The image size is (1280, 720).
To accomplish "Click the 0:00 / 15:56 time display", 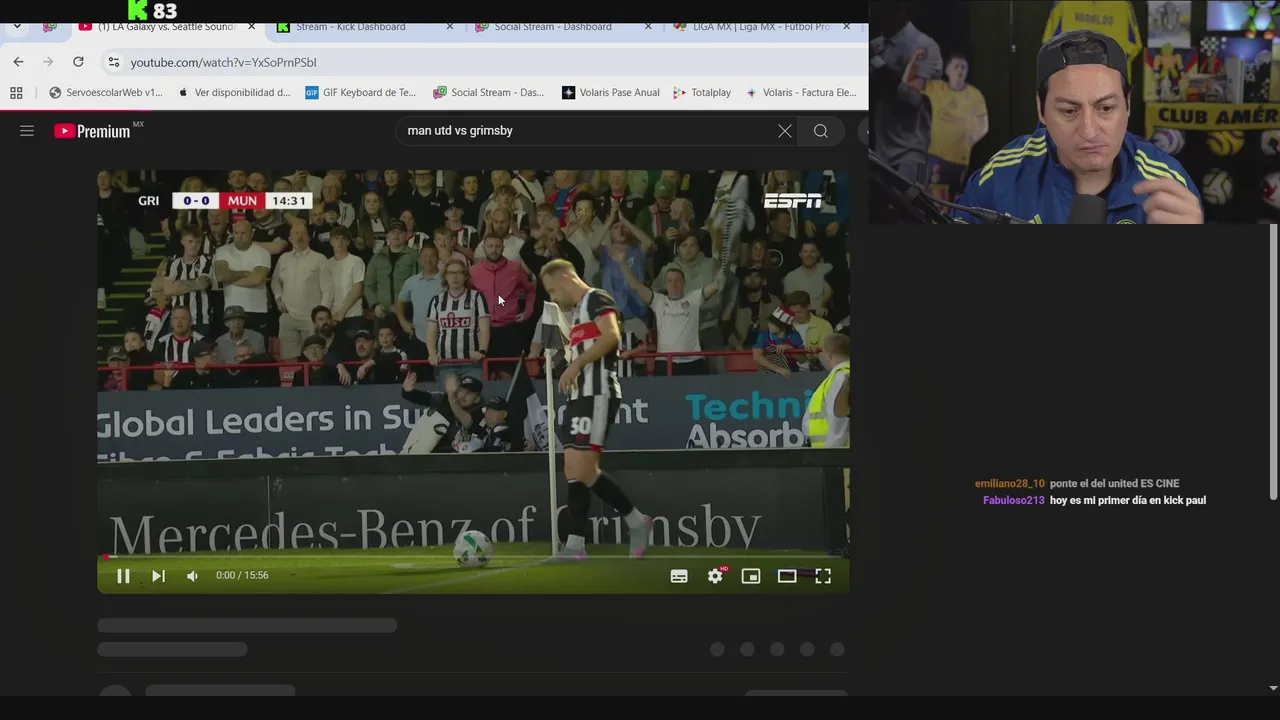I will (242, 576).
